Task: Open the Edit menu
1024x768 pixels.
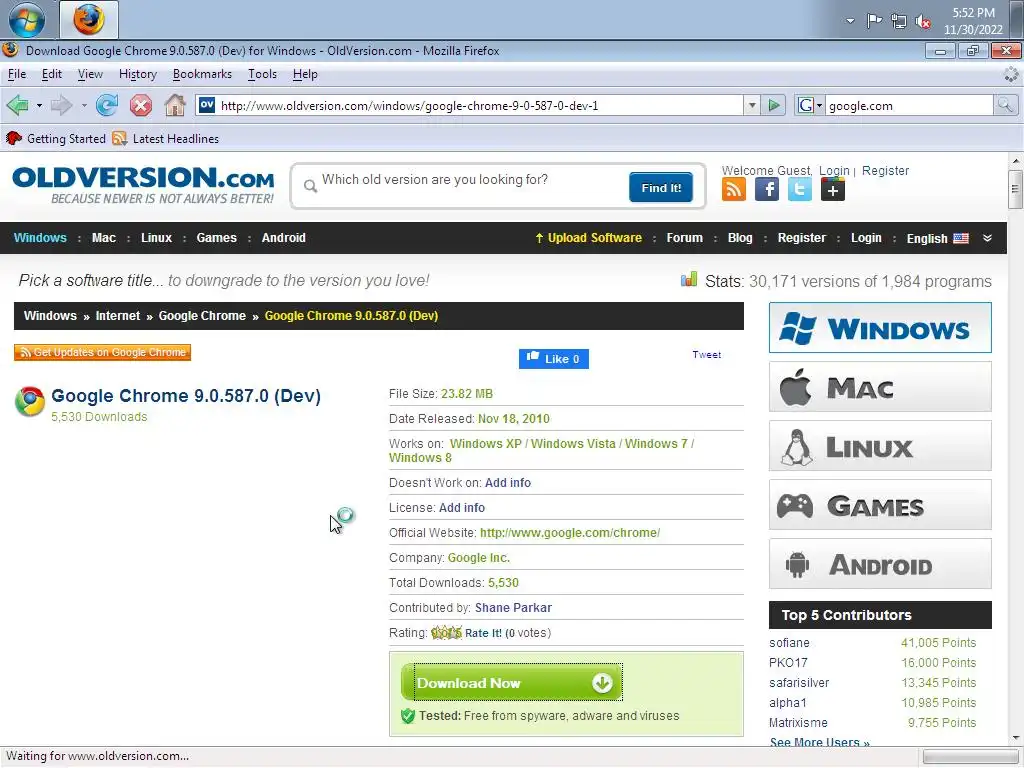Action: [x=52, y=74]
